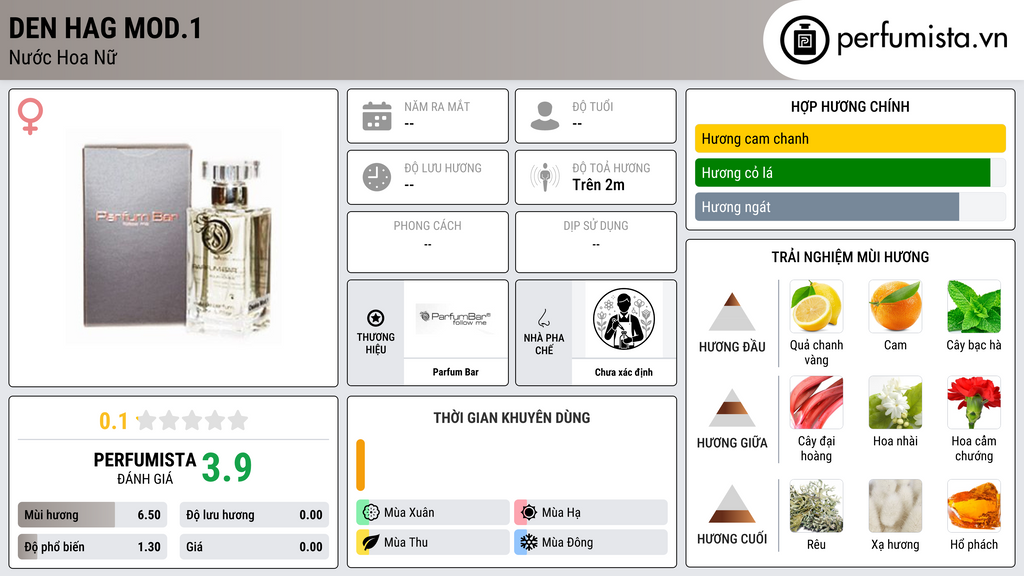The height and width of the screenshot is (576, 1024).
Task: Click the DEN HAG MOD.1 title
Action: click(x=105, y=28)
